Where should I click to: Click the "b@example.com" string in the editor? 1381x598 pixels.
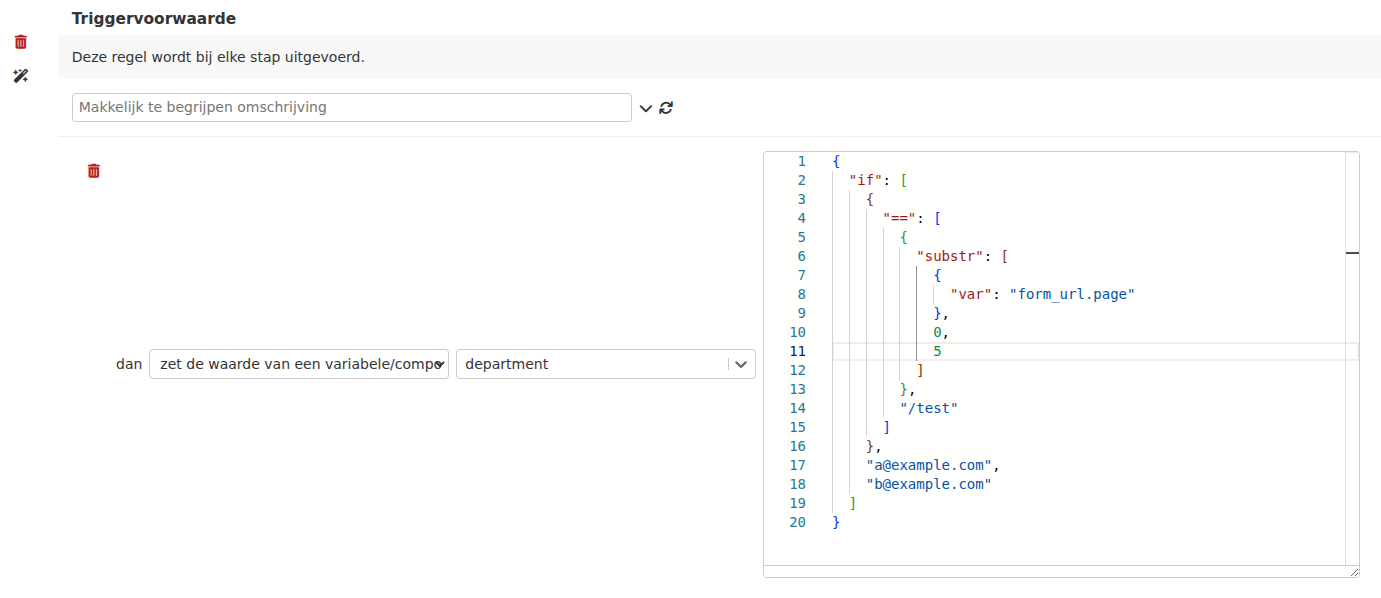coord(929,484)
